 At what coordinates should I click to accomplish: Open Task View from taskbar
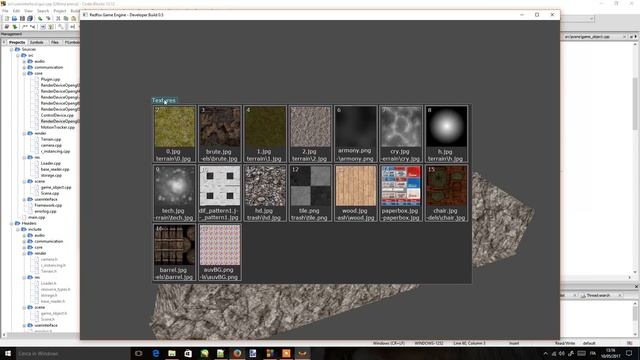click(139, 353)
